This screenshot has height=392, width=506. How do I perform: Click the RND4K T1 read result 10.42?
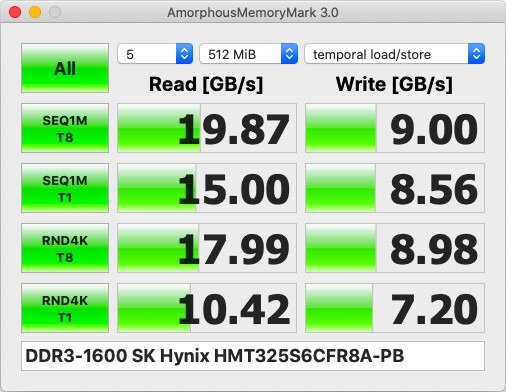tap(207, 308)
